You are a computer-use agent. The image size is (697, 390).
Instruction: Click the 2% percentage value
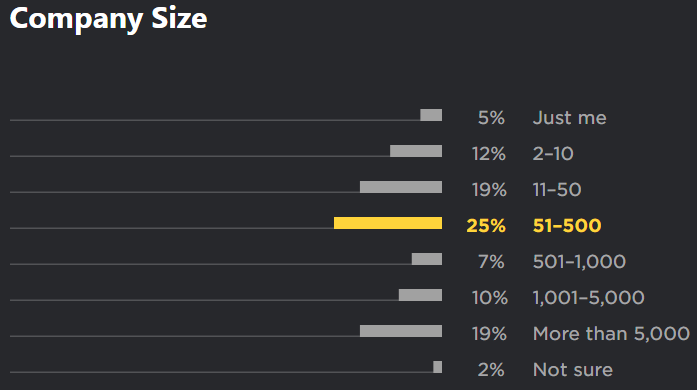[x=491, y=370]
